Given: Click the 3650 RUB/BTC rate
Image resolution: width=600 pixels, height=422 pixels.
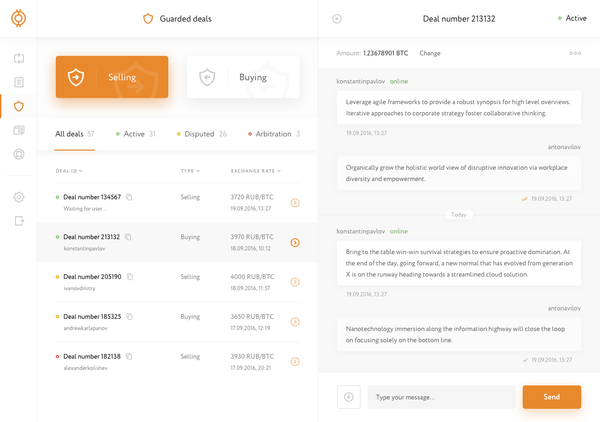Looking at the screenshot, I should click(252, 316).
